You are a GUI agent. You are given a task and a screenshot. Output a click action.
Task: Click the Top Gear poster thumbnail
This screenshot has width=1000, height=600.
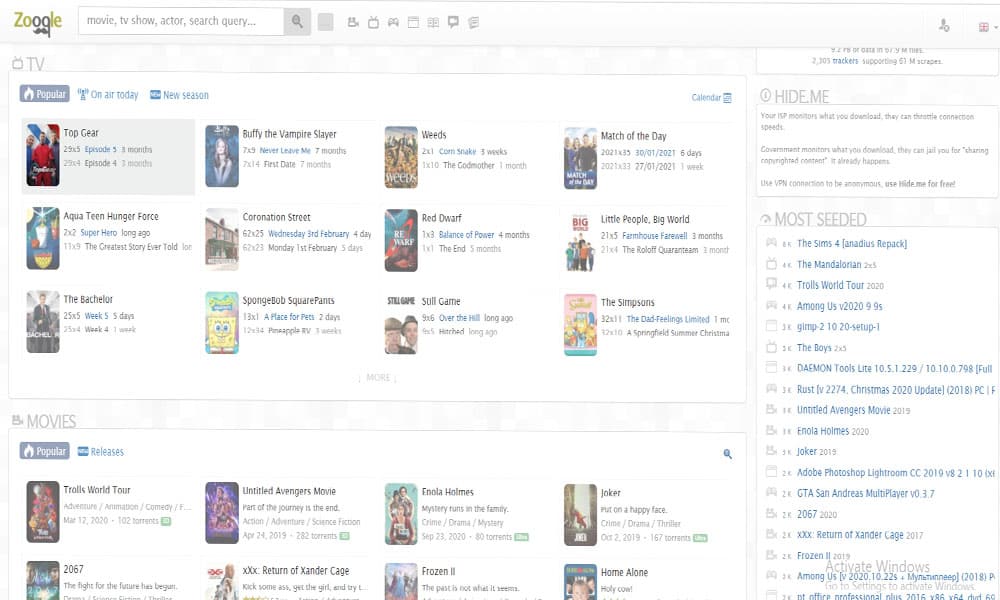click(x=43, y=155)
